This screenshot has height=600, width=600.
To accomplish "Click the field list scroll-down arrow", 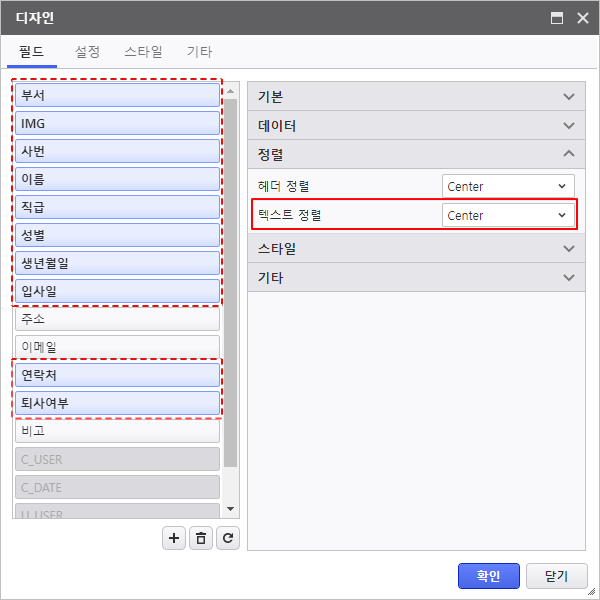I will (231, 509).
